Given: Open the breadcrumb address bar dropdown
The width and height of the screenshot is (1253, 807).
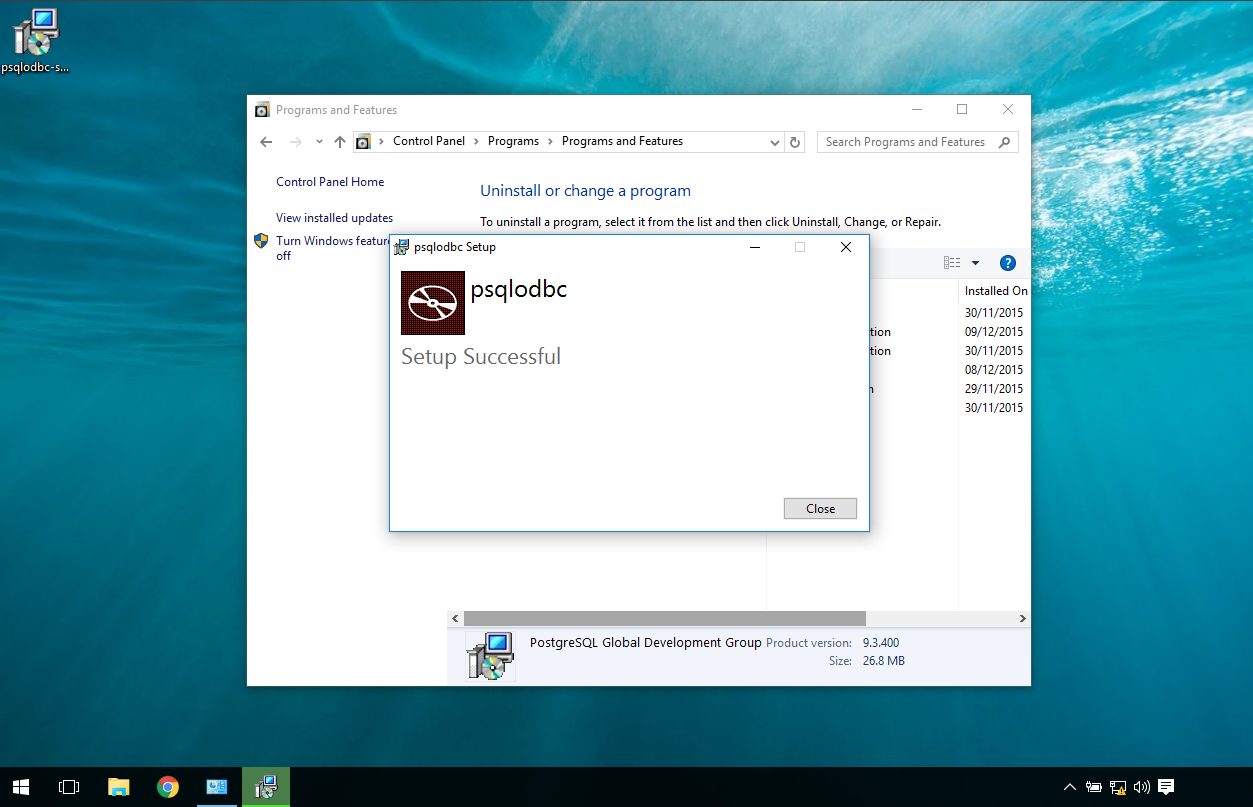Looking at the screenshot, I should point(775,141).
